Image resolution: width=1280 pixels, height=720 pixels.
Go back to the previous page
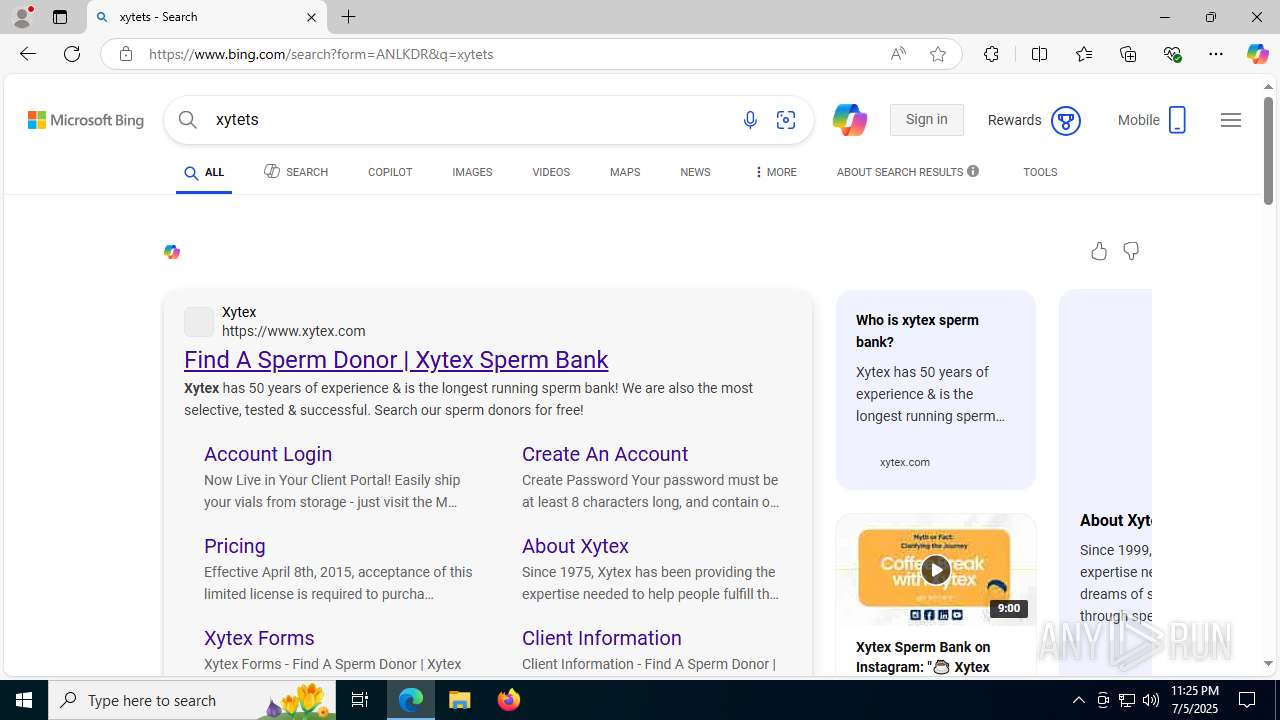pyautogui.click(x=28, y=54)
